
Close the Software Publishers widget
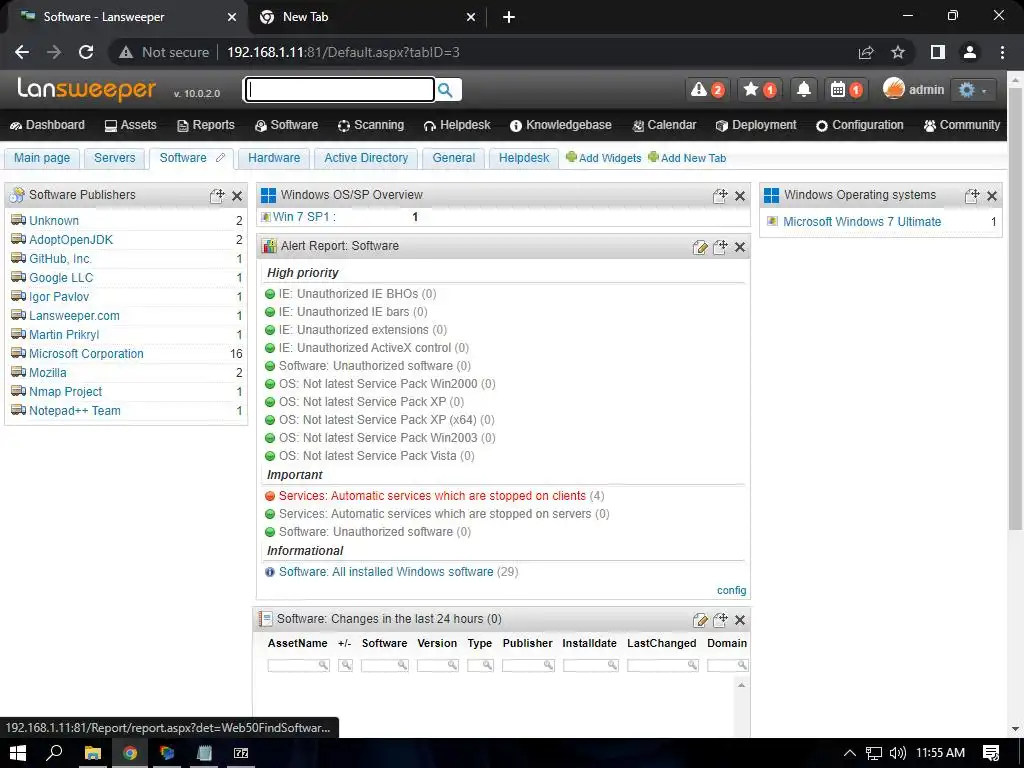point(237,196)
